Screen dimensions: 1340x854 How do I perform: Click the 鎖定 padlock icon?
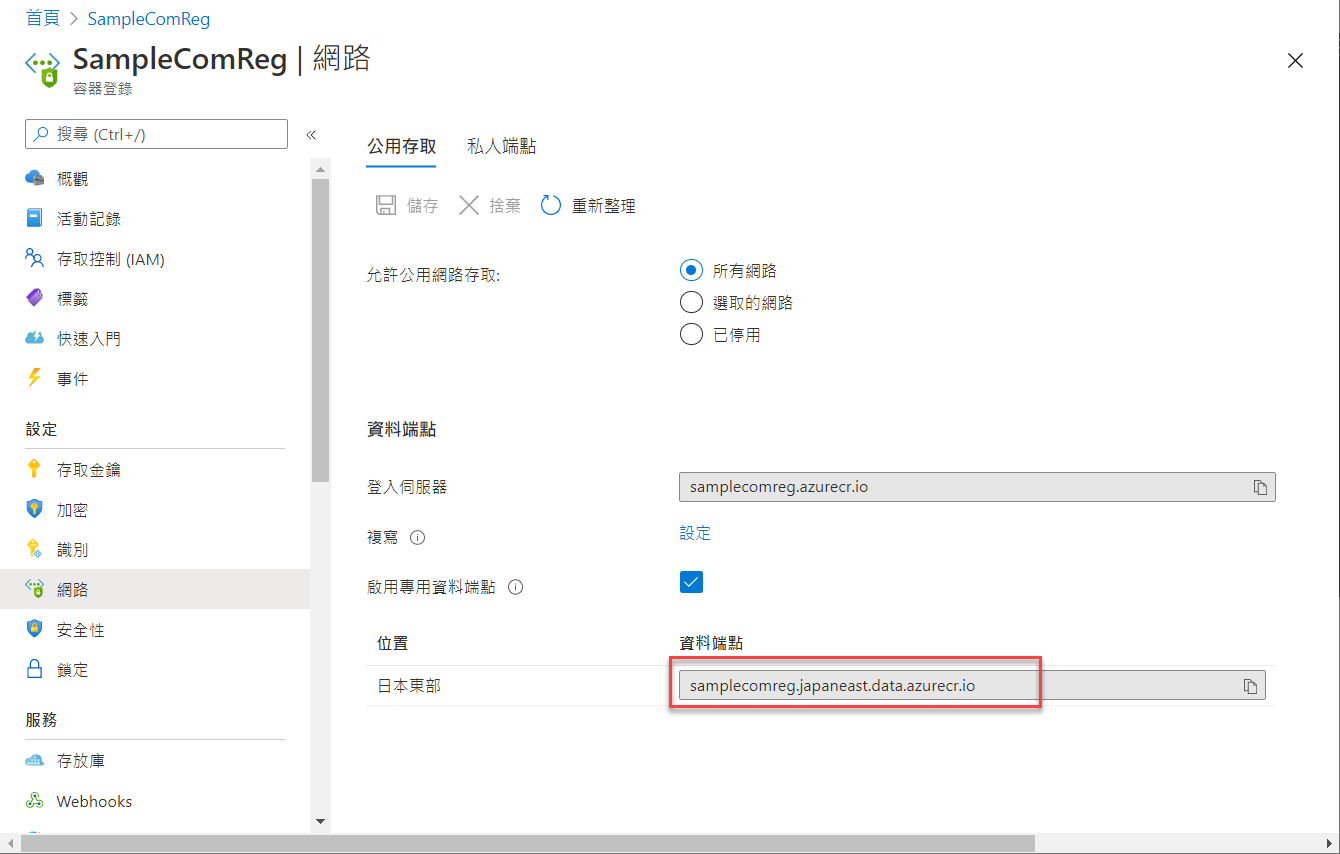click(35, 669)
